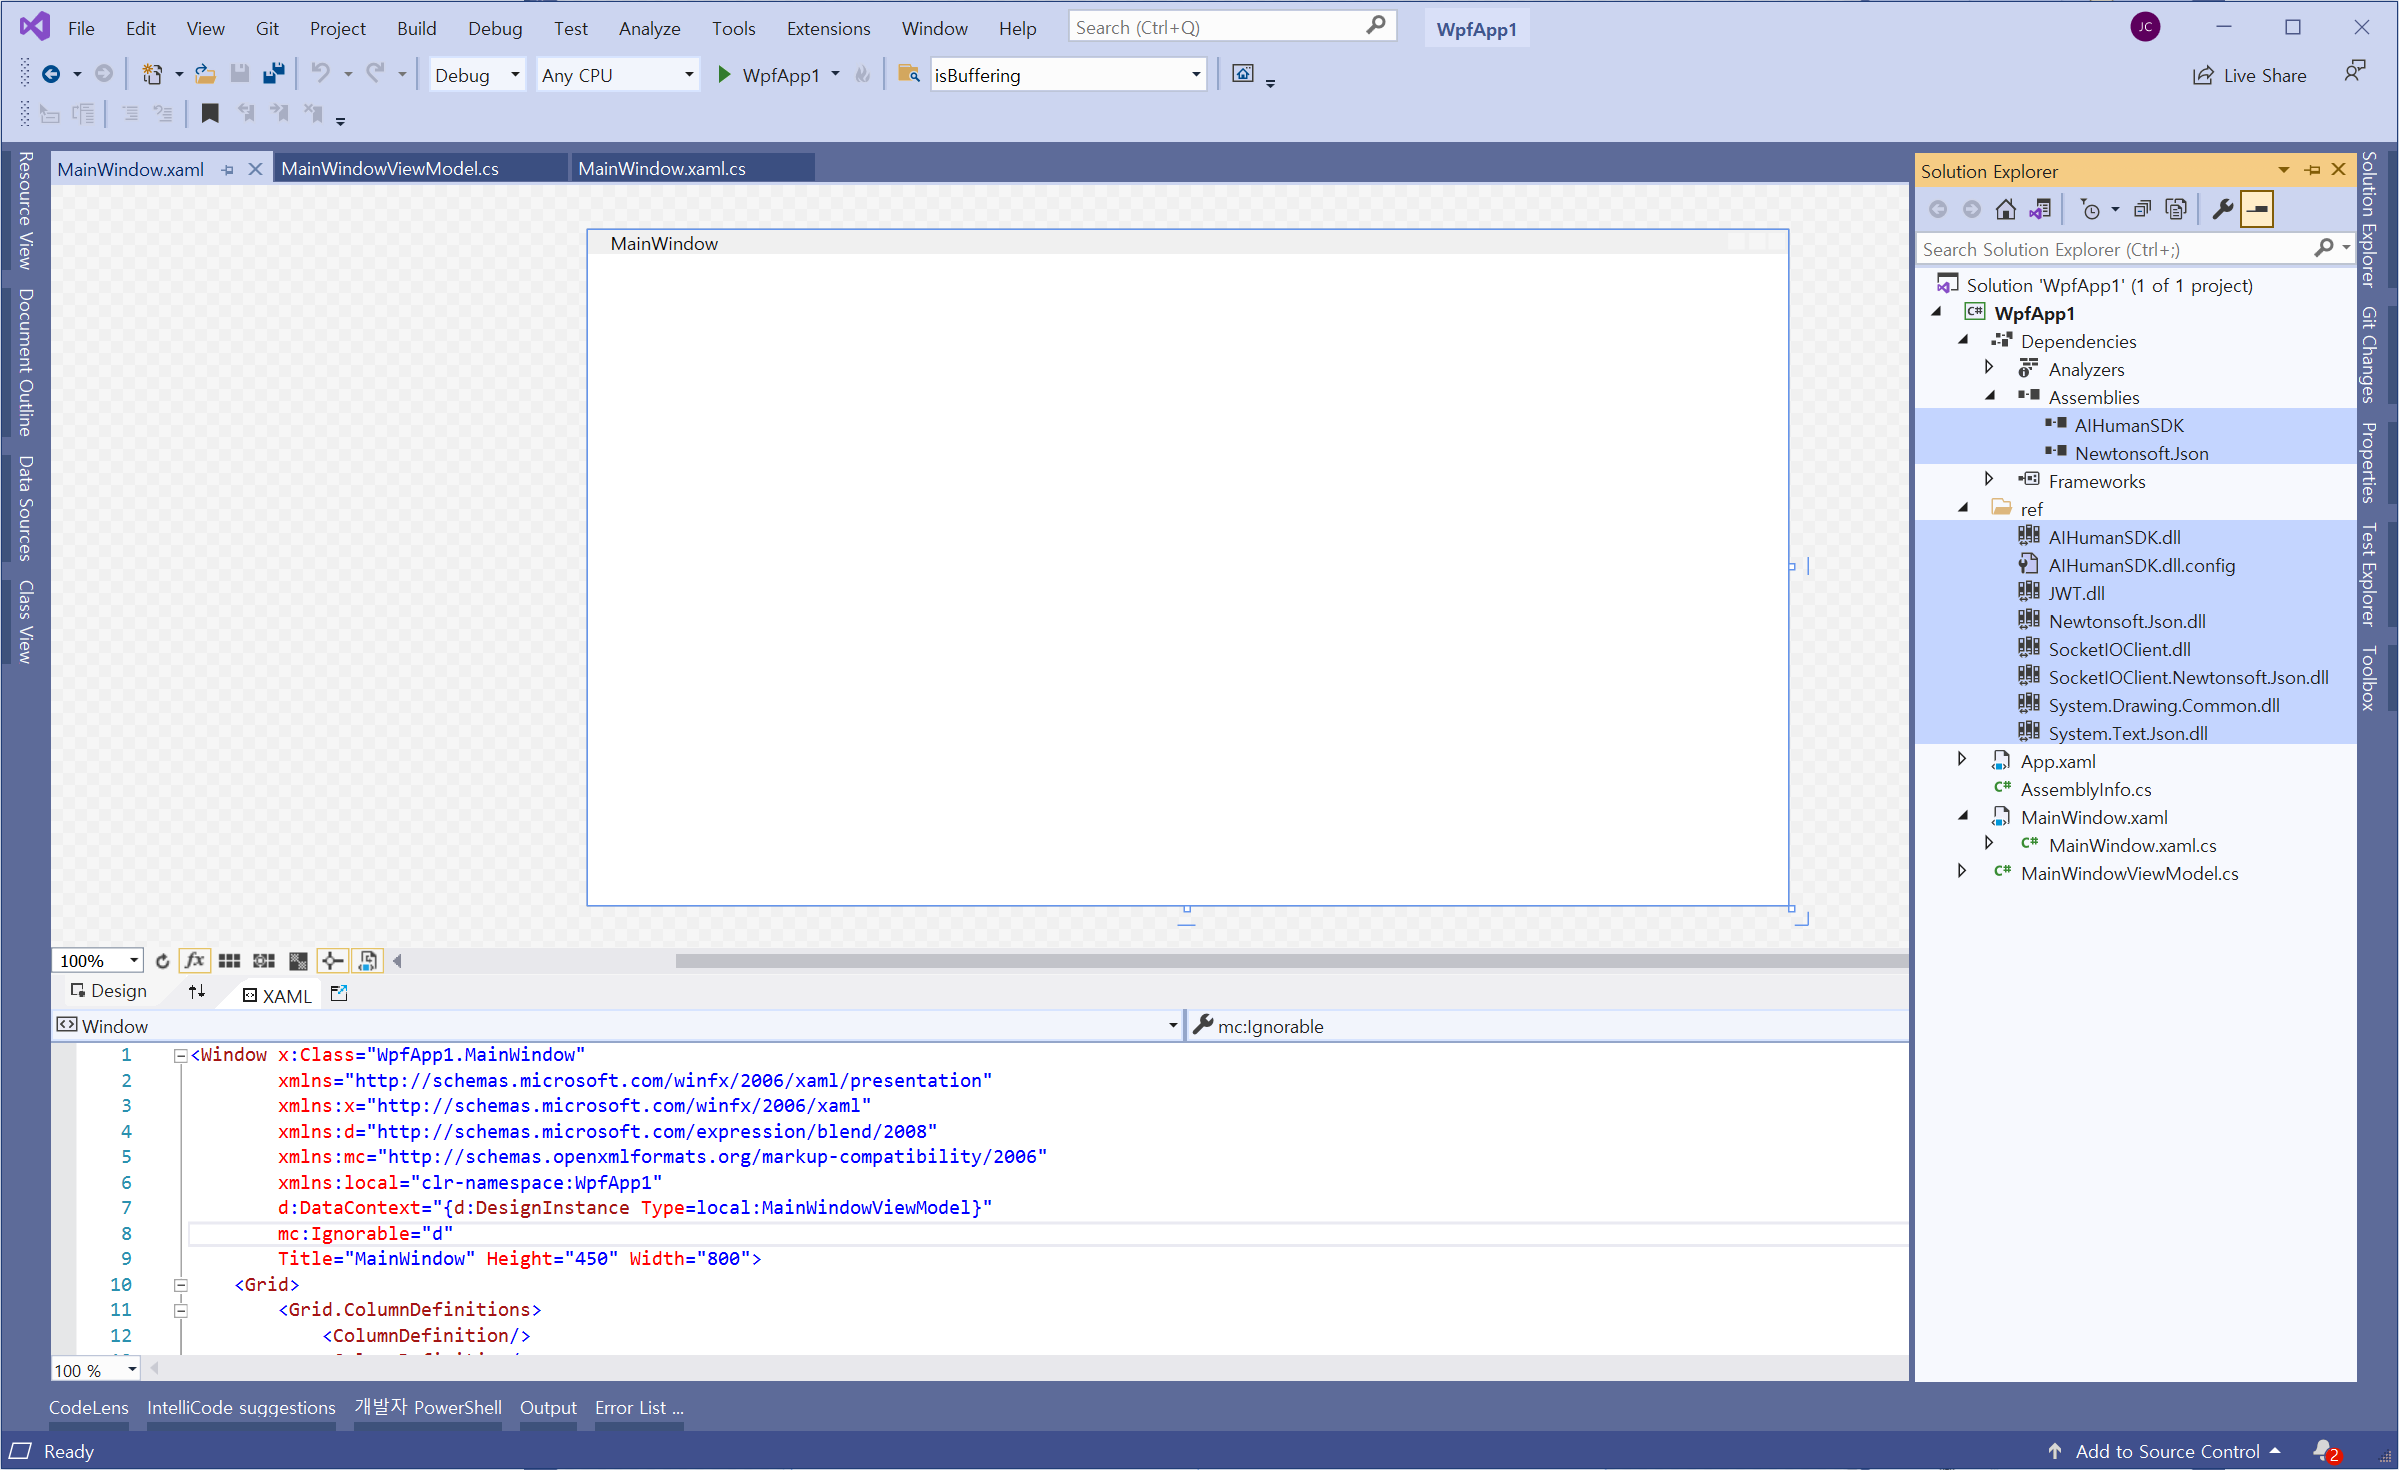Click the Pending Changes Filter clock icon
The height and width of the screenshot is (1470, 2399).
(2090, 209)
